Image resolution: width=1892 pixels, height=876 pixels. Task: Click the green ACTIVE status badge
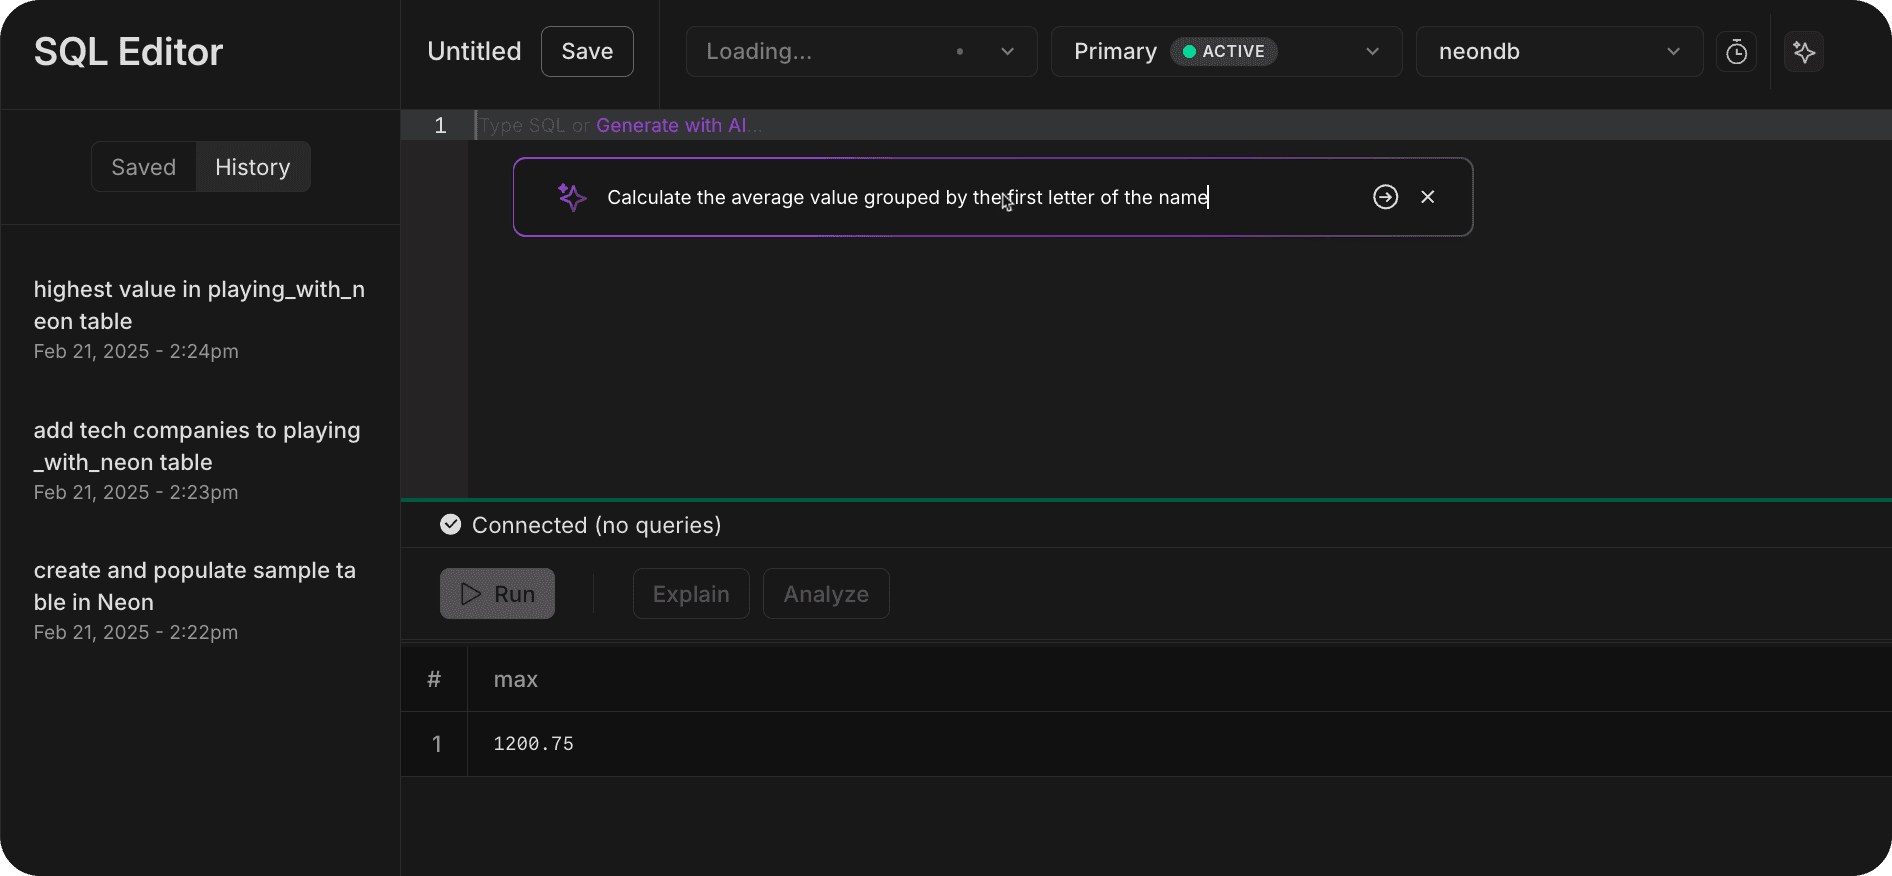[1223, 52]
